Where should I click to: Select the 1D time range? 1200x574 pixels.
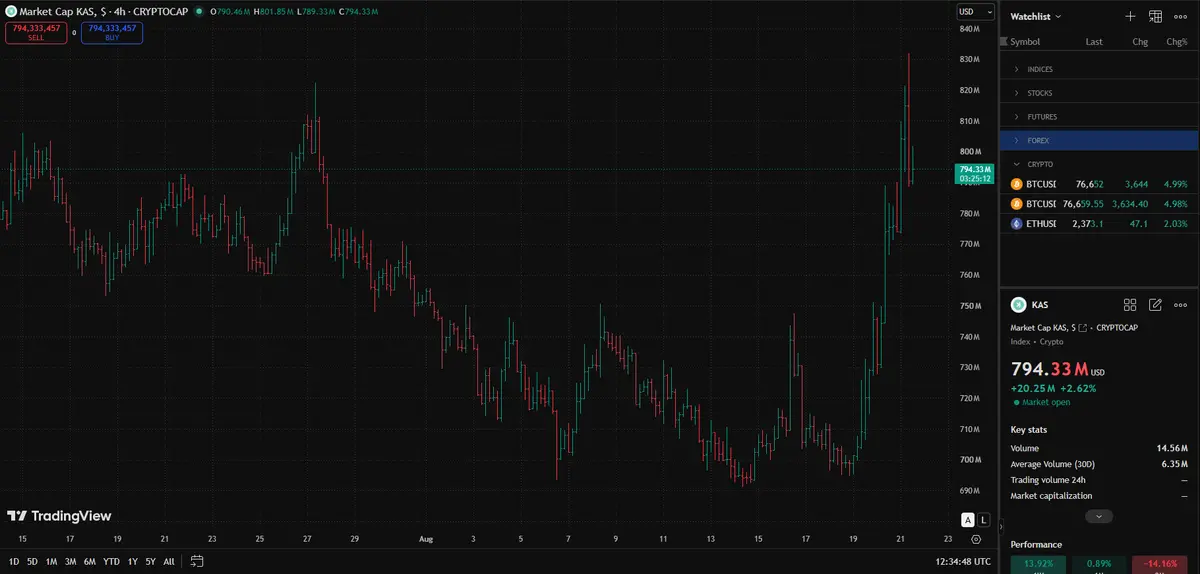(14, 561)
